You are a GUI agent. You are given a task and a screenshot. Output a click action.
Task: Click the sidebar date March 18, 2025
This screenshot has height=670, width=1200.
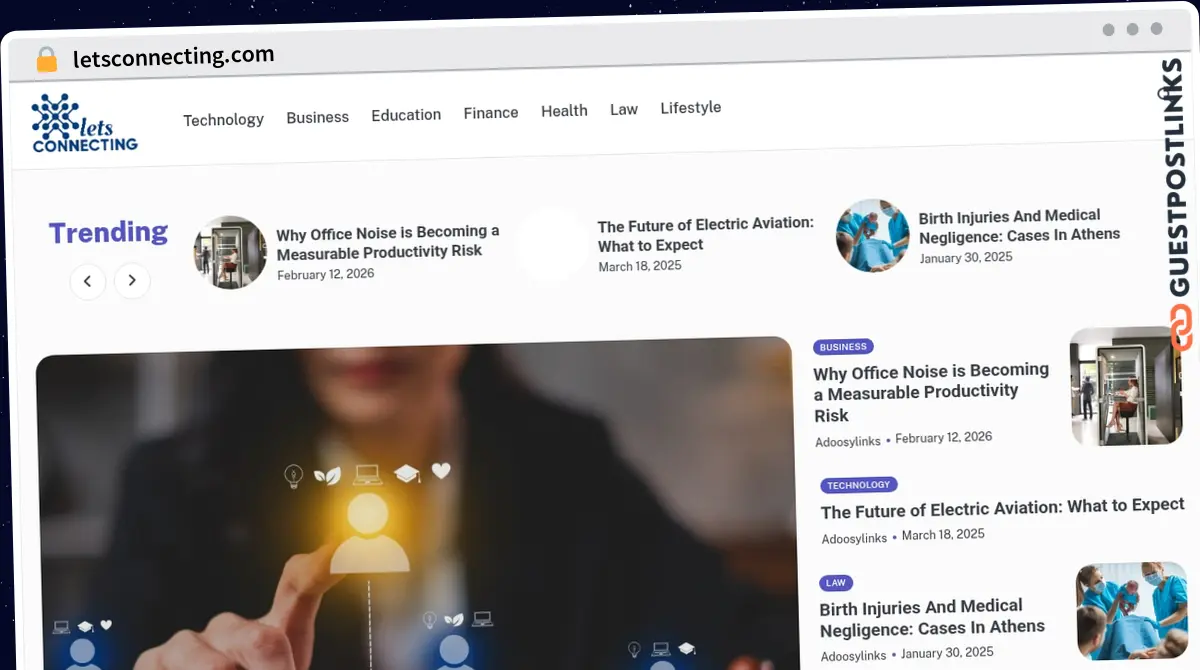tap(943, 535)
